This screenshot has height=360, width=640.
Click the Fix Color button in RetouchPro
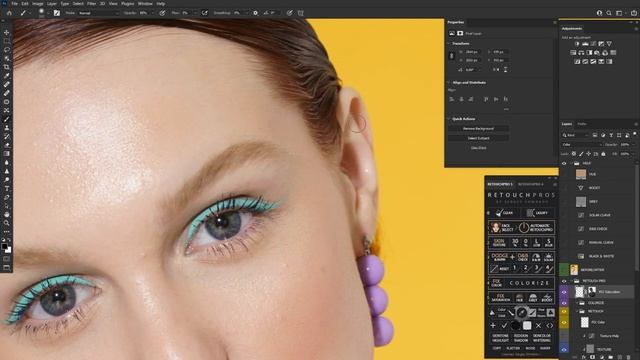pyautogui.click(x=497, y=283)
